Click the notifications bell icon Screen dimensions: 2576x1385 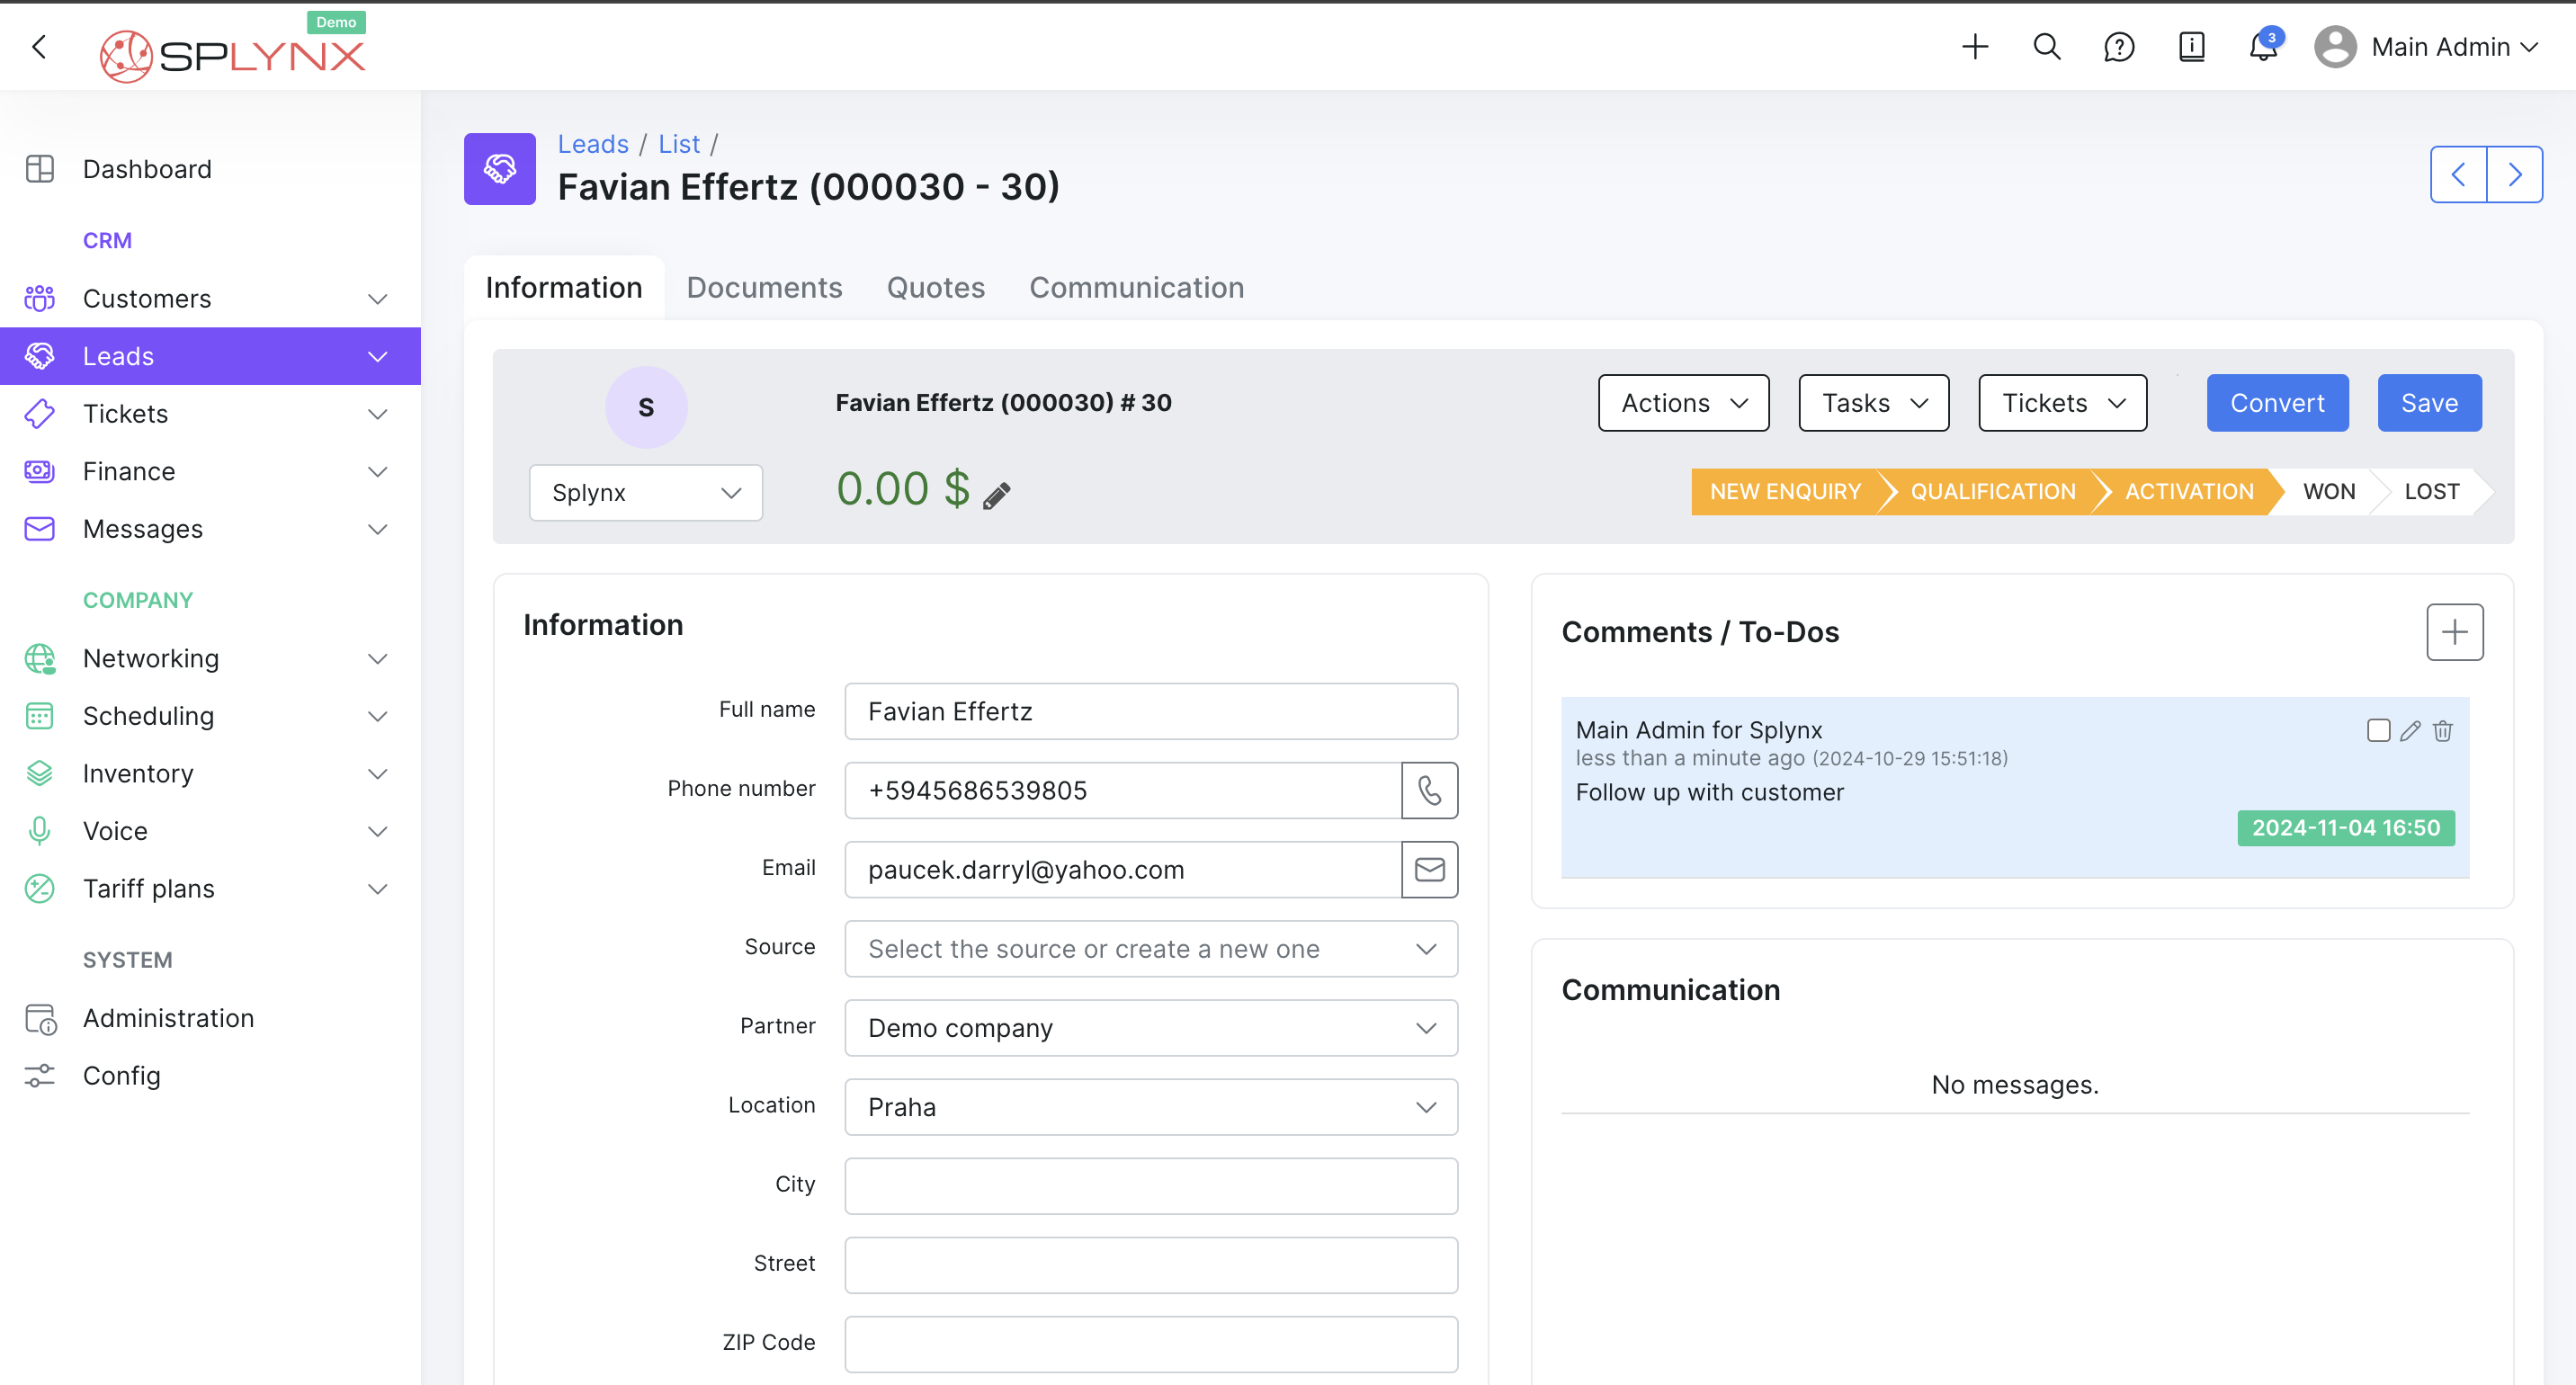point(2262,47)
